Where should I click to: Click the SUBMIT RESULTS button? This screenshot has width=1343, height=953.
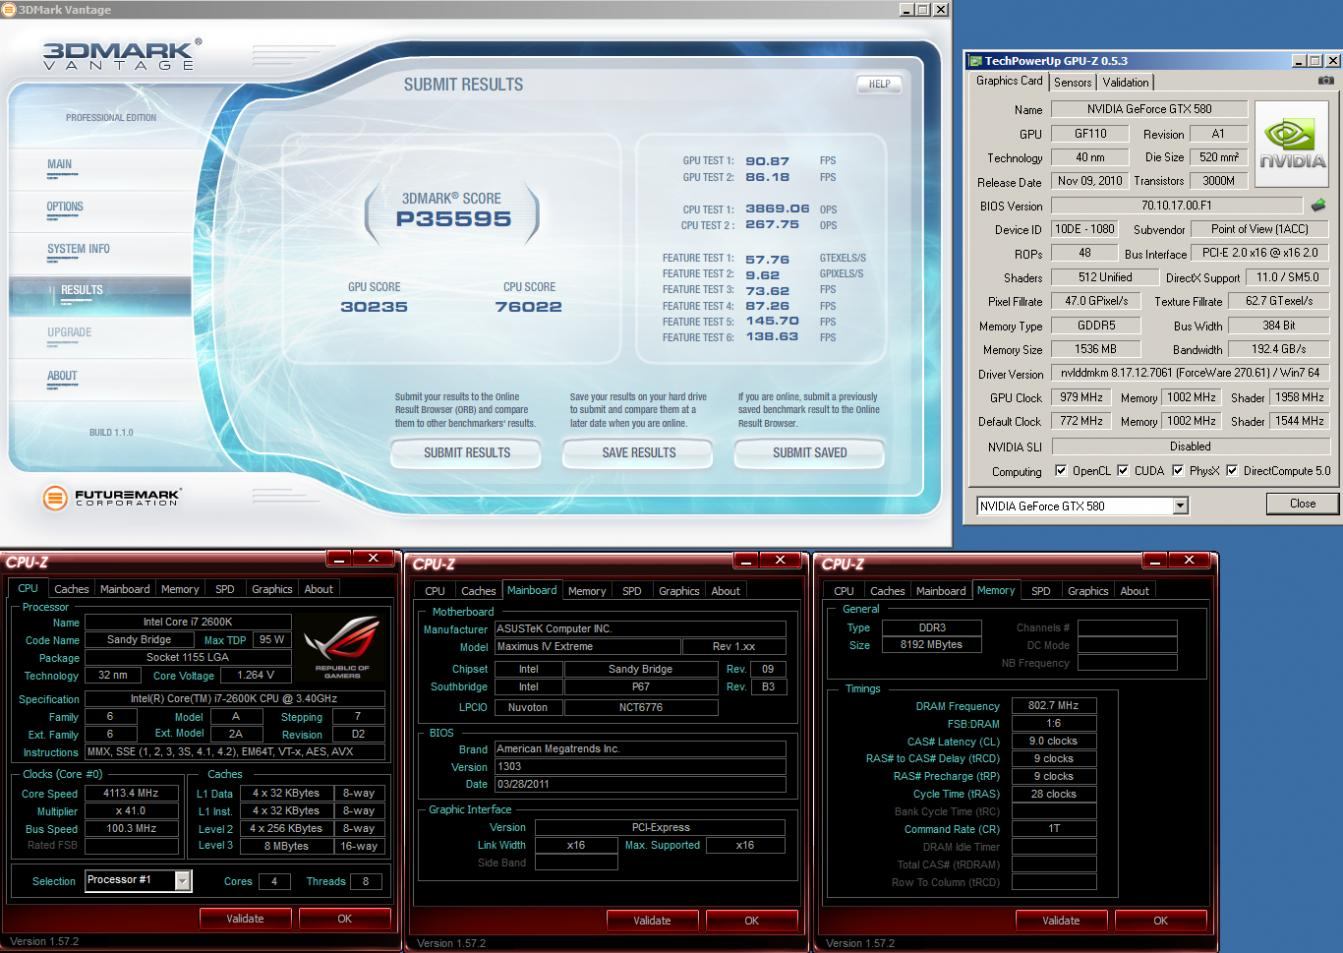pyautogui.click(x=466, y=453)
